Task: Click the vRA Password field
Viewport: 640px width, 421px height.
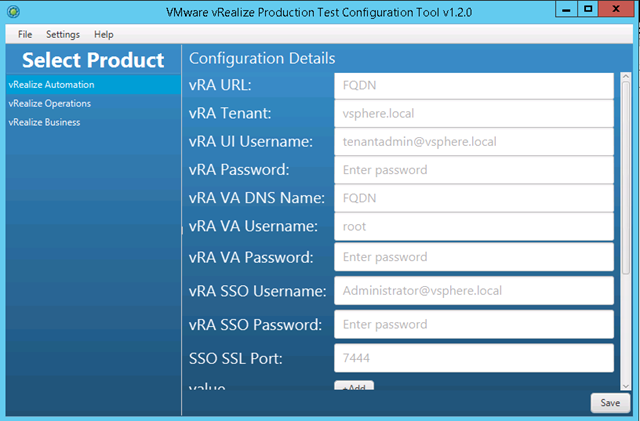Action: (473, 170)
